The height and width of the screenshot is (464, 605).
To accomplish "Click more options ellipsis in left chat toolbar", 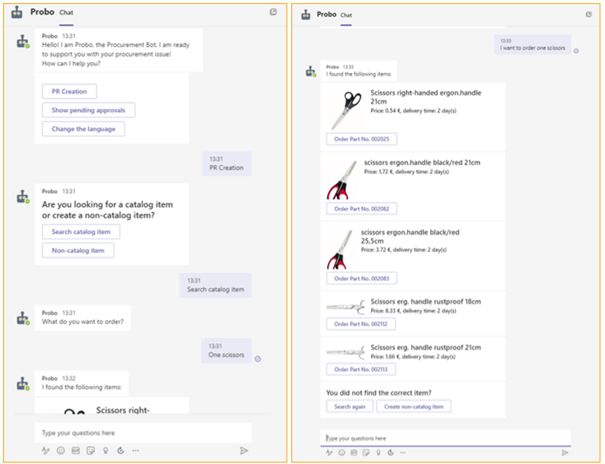I will (x=136, y=451).
